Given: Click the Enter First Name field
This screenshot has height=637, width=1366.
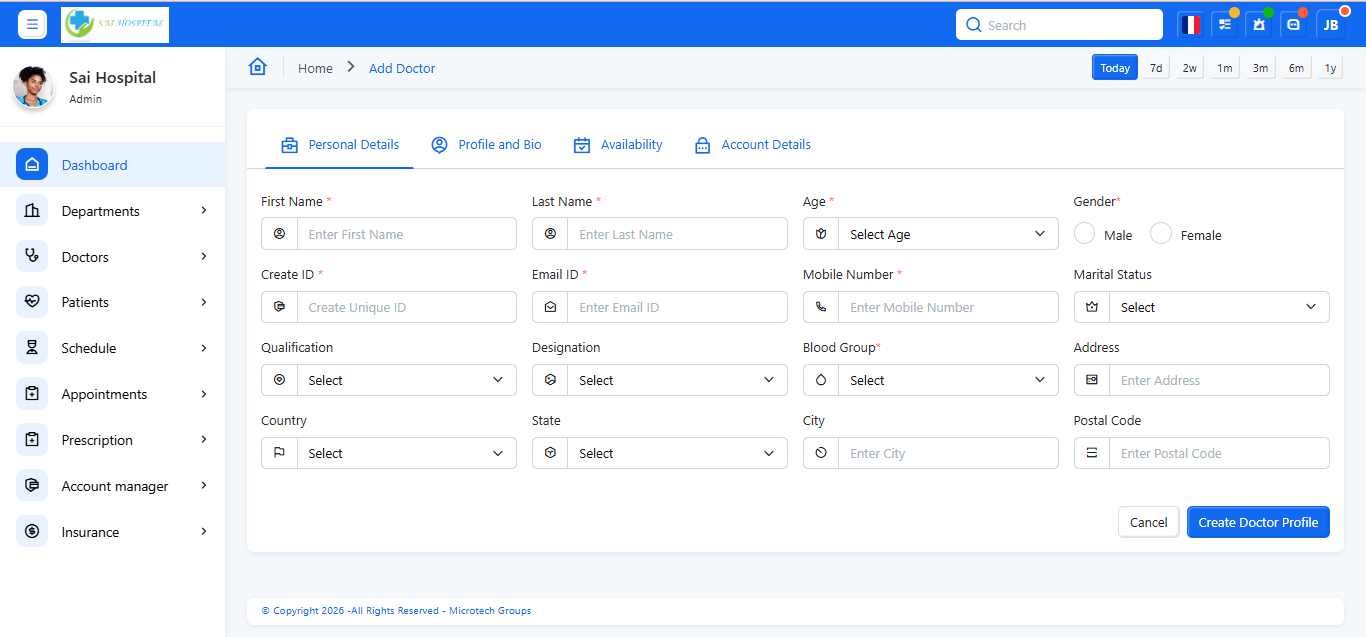Looking at the screenshot, I should (x=405, y=234).
